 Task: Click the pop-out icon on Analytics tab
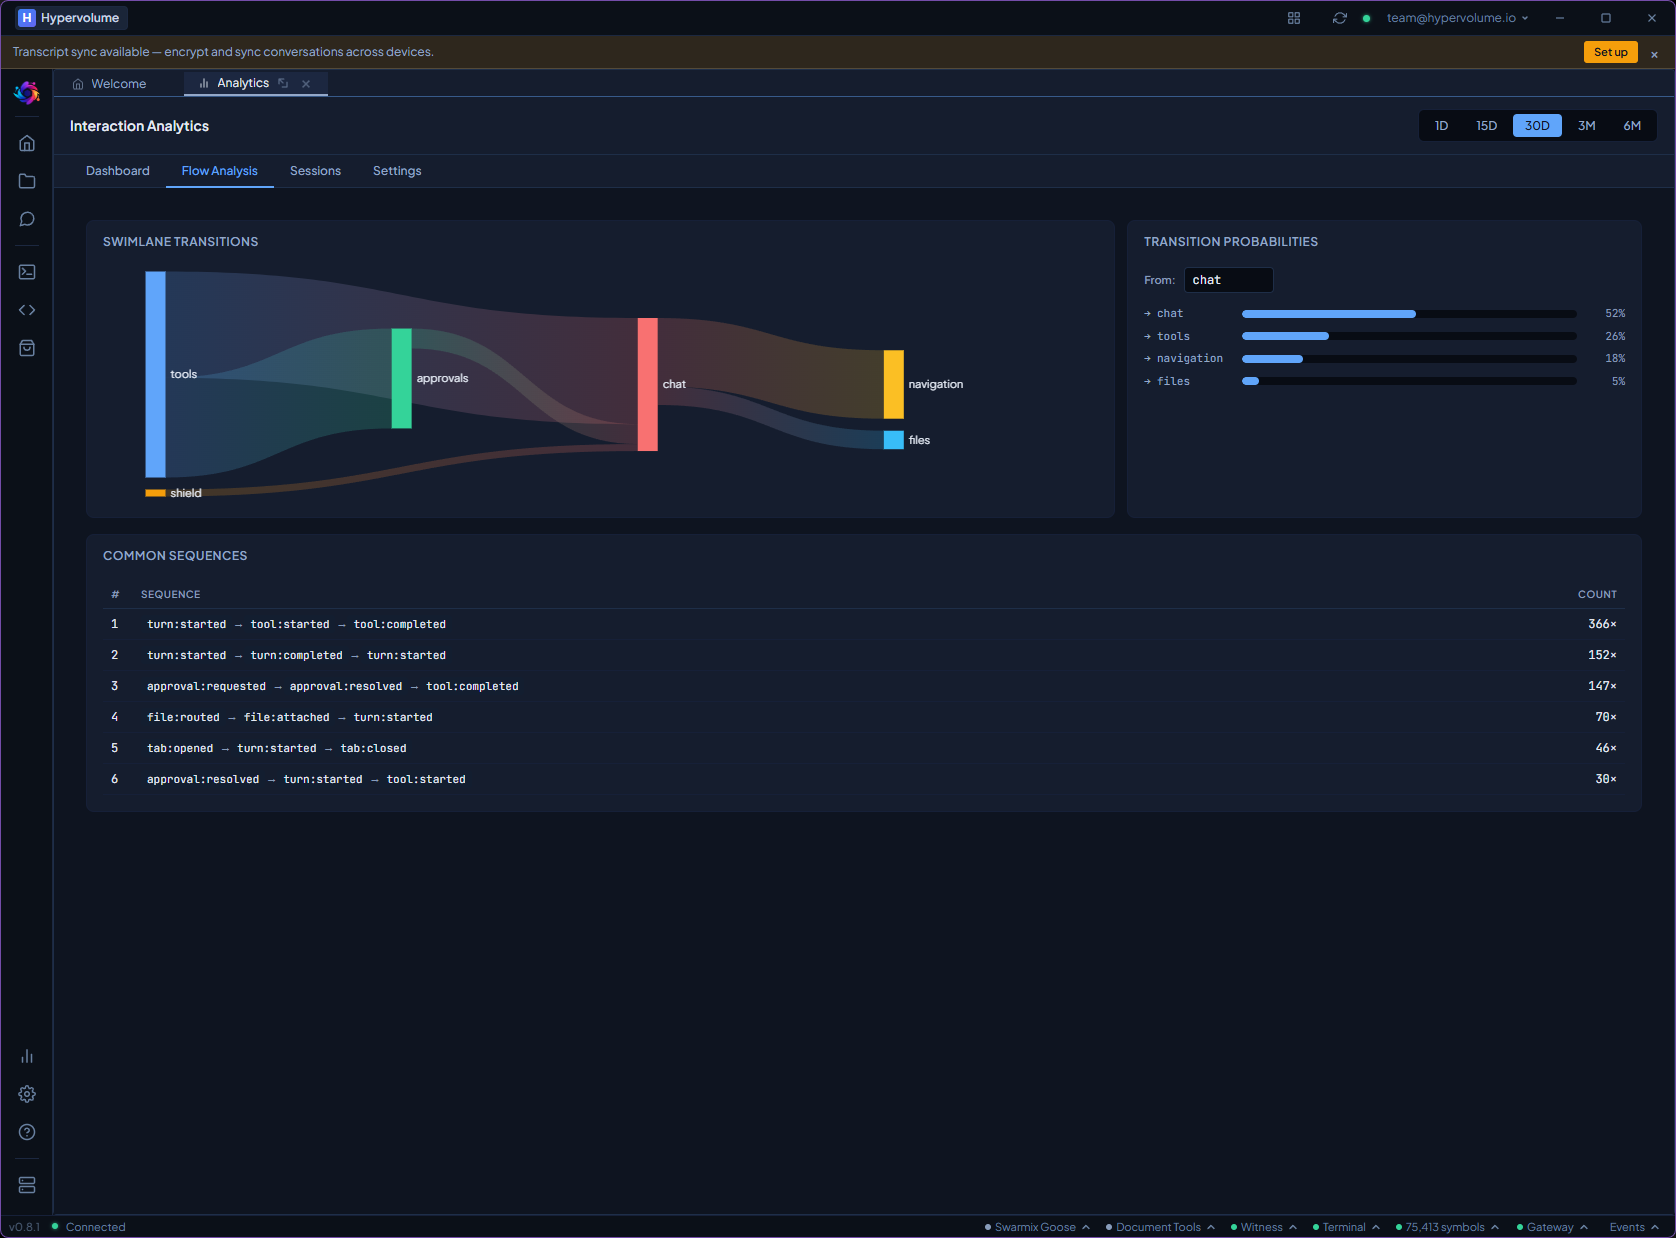pos(284,83)
